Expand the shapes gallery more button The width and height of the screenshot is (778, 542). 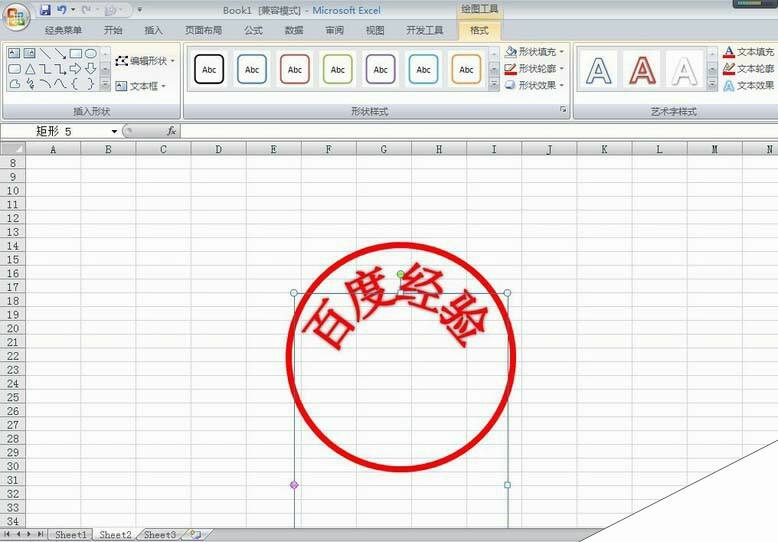[105, 85]
